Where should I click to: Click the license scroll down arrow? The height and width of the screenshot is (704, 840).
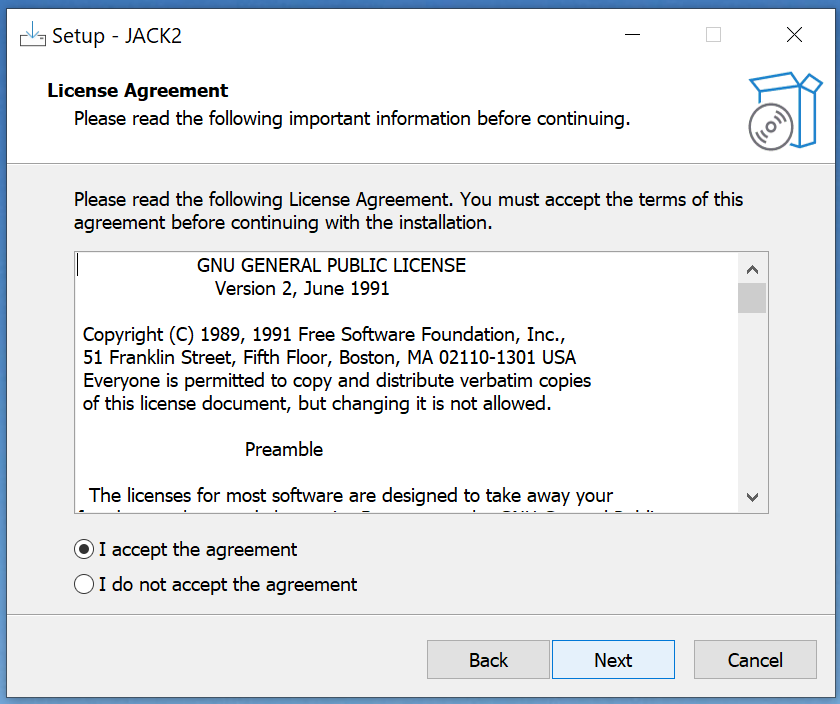752,497
